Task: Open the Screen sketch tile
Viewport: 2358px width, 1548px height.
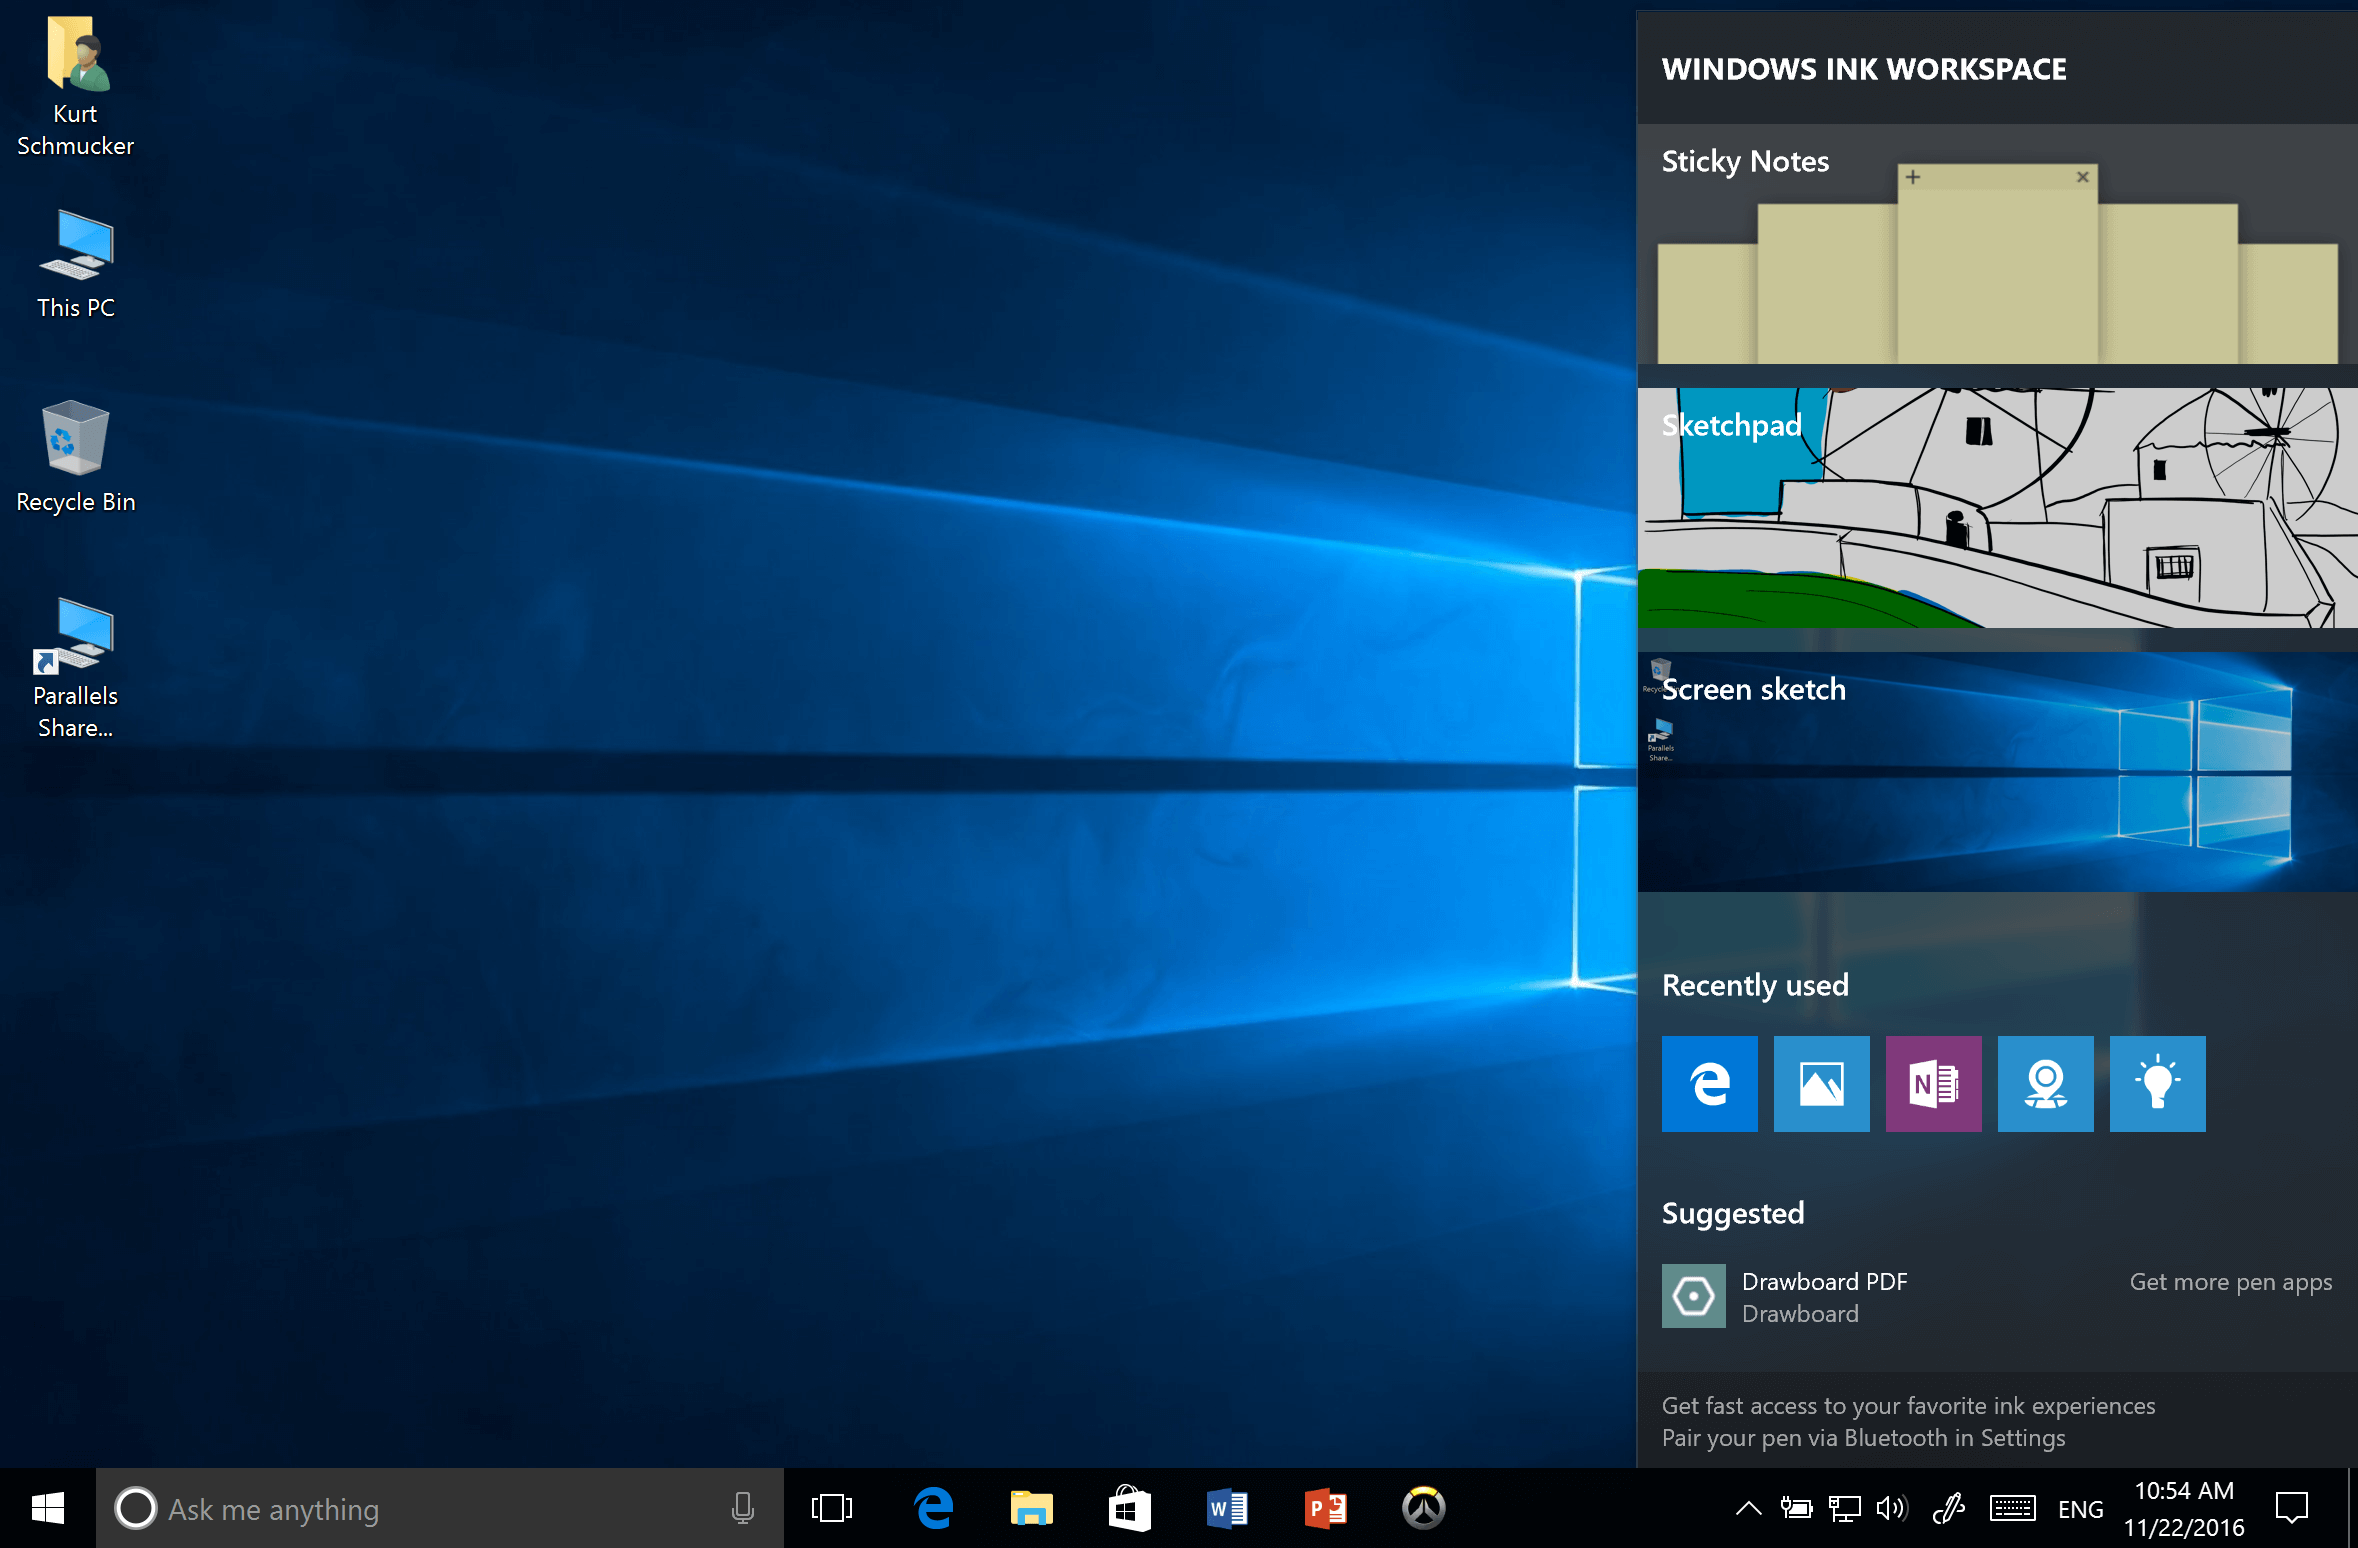Action: click(x=1997, y=772)
